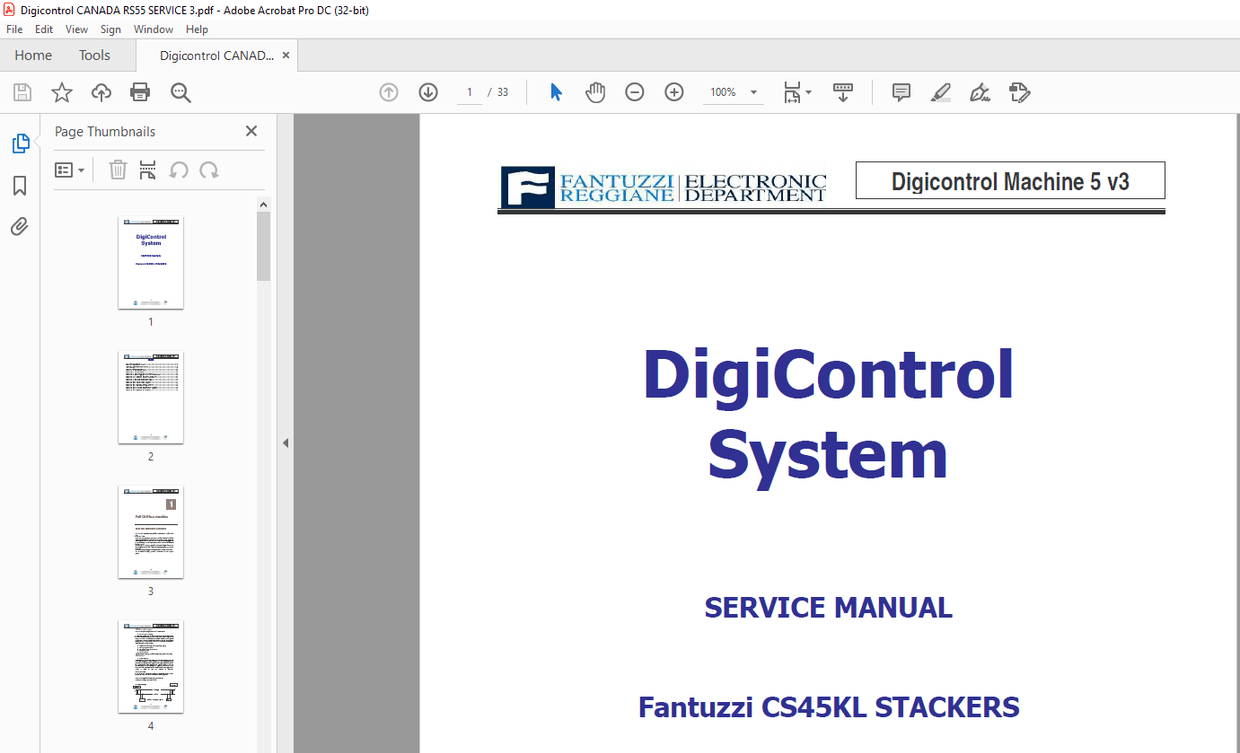Viewport: 1240px width, 753px height.
Task: Go to the next page
Action: [428, 92]
